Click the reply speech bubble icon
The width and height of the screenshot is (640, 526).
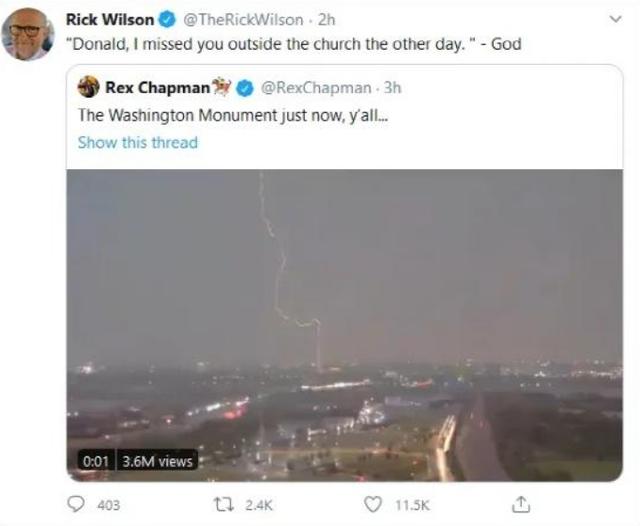click(76, 504)
